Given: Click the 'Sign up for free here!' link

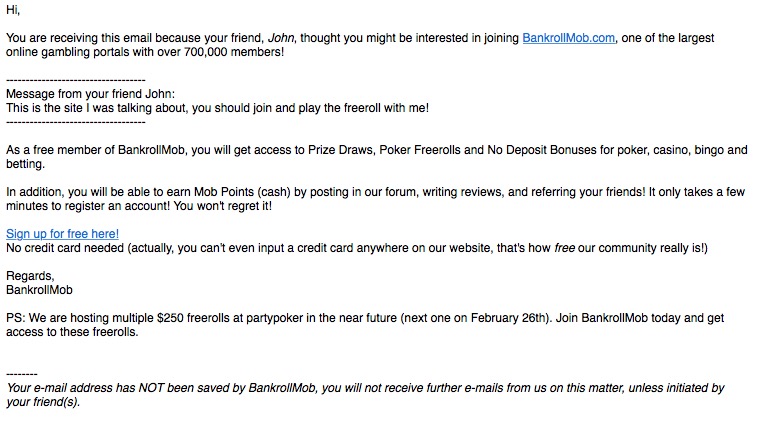Looking at the screenshot, I should coord(63,234).
